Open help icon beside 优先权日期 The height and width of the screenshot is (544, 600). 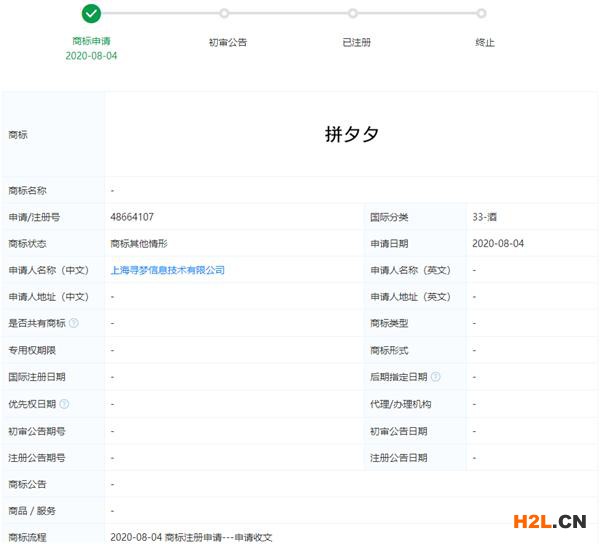pos(64,404)
